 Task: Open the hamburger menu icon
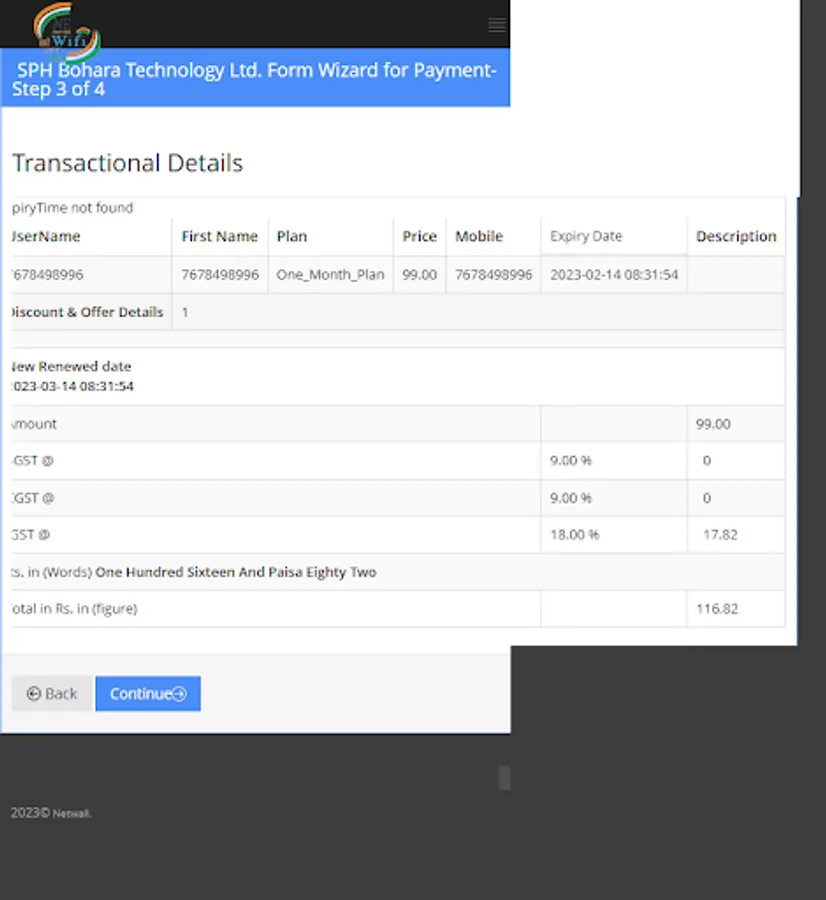pos(497,25)
